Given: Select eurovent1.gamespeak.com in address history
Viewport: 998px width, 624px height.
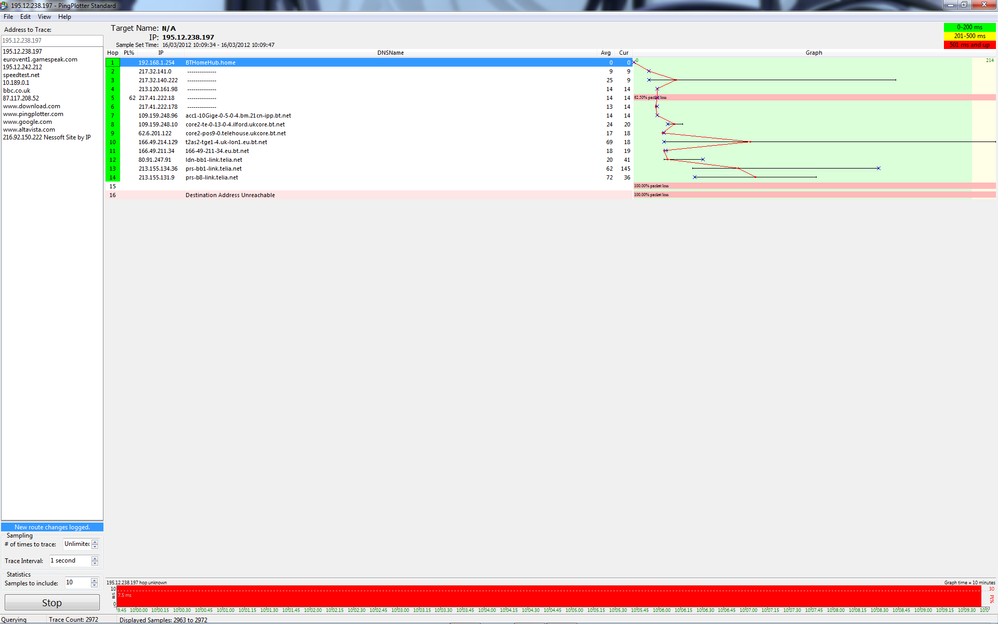Looking at the screenshot, I should (40, 59).
